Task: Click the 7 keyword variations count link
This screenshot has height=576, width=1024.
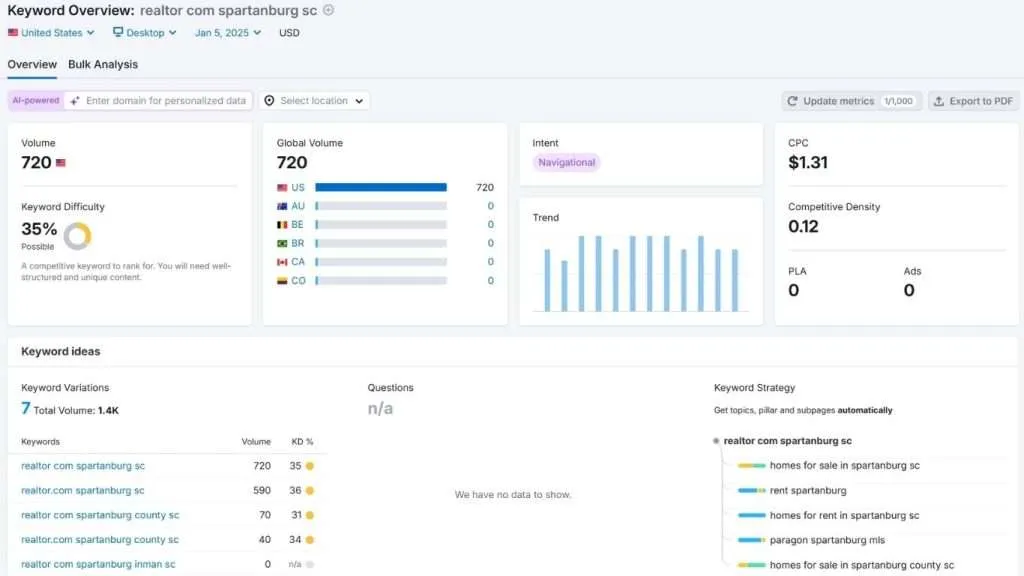Action: click(x=25, y=409)
